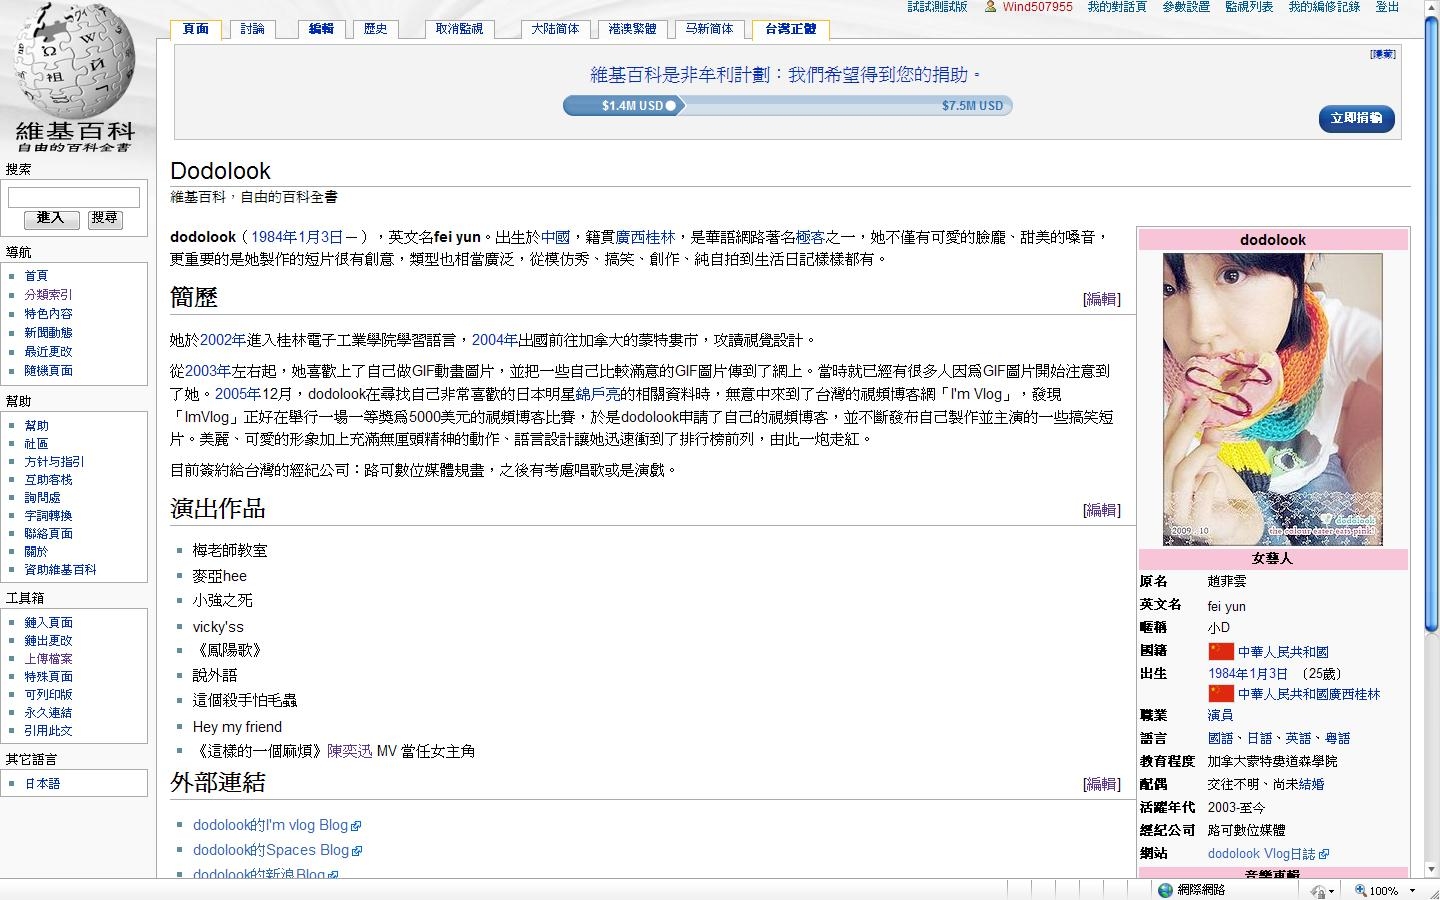Viewport: 1440px width, 900px height.
Task: Edit the 演出作品 section via 編輯 link
Action: pyautogui.click(x=1101, y=510)
